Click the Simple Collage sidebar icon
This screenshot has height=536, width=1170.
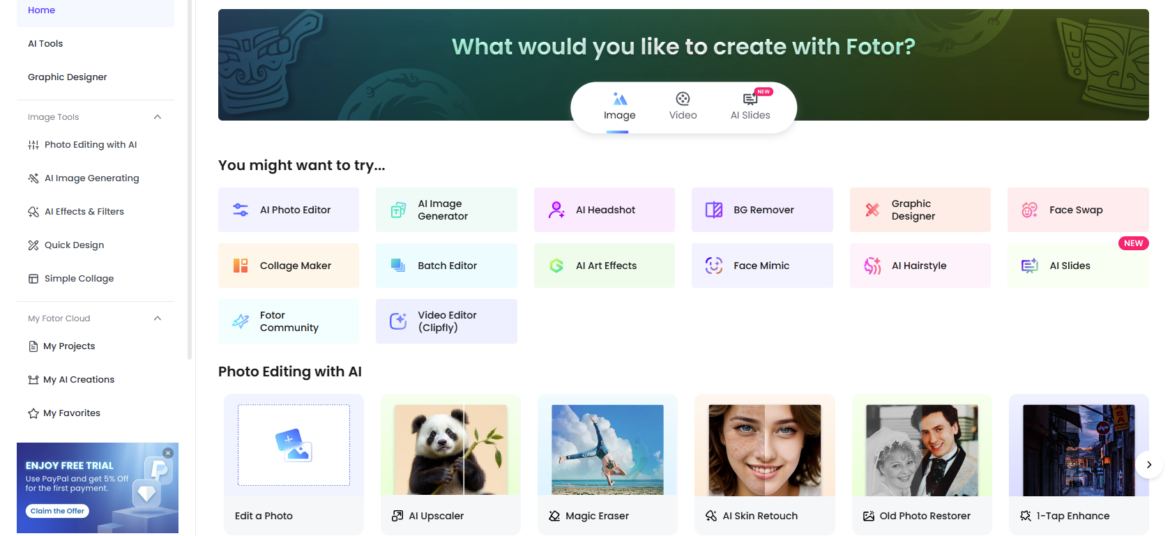click(x=33, y=278)
